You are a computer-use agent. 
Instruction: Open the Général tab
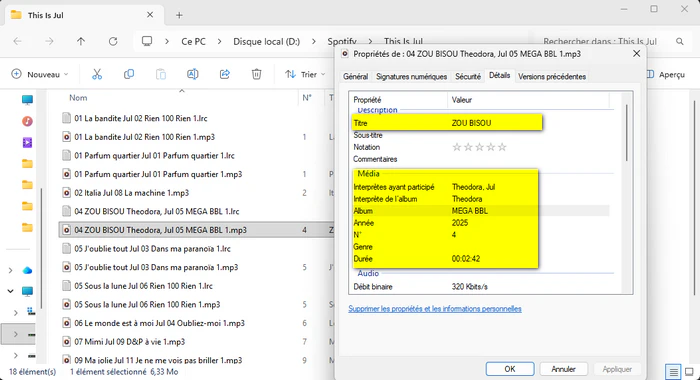click(x=355, y=76)
